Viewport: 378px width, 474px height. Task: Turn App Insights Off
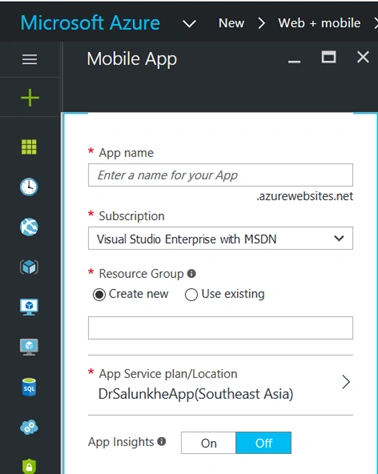pos(263,443)
